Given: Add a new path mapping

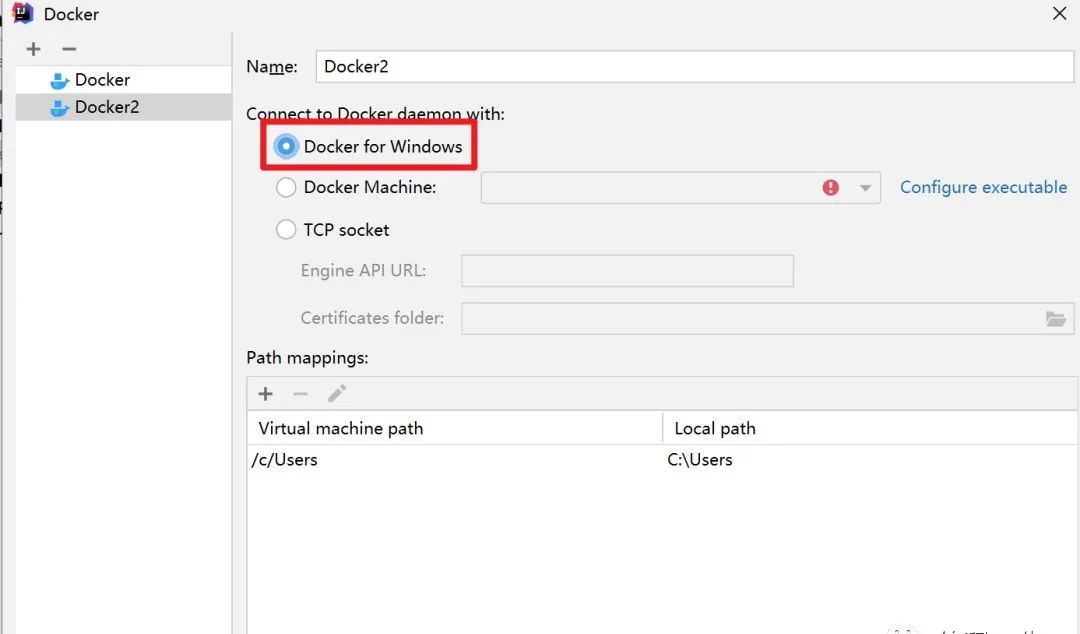Looking at the screenshot, I should coord(265,393).
